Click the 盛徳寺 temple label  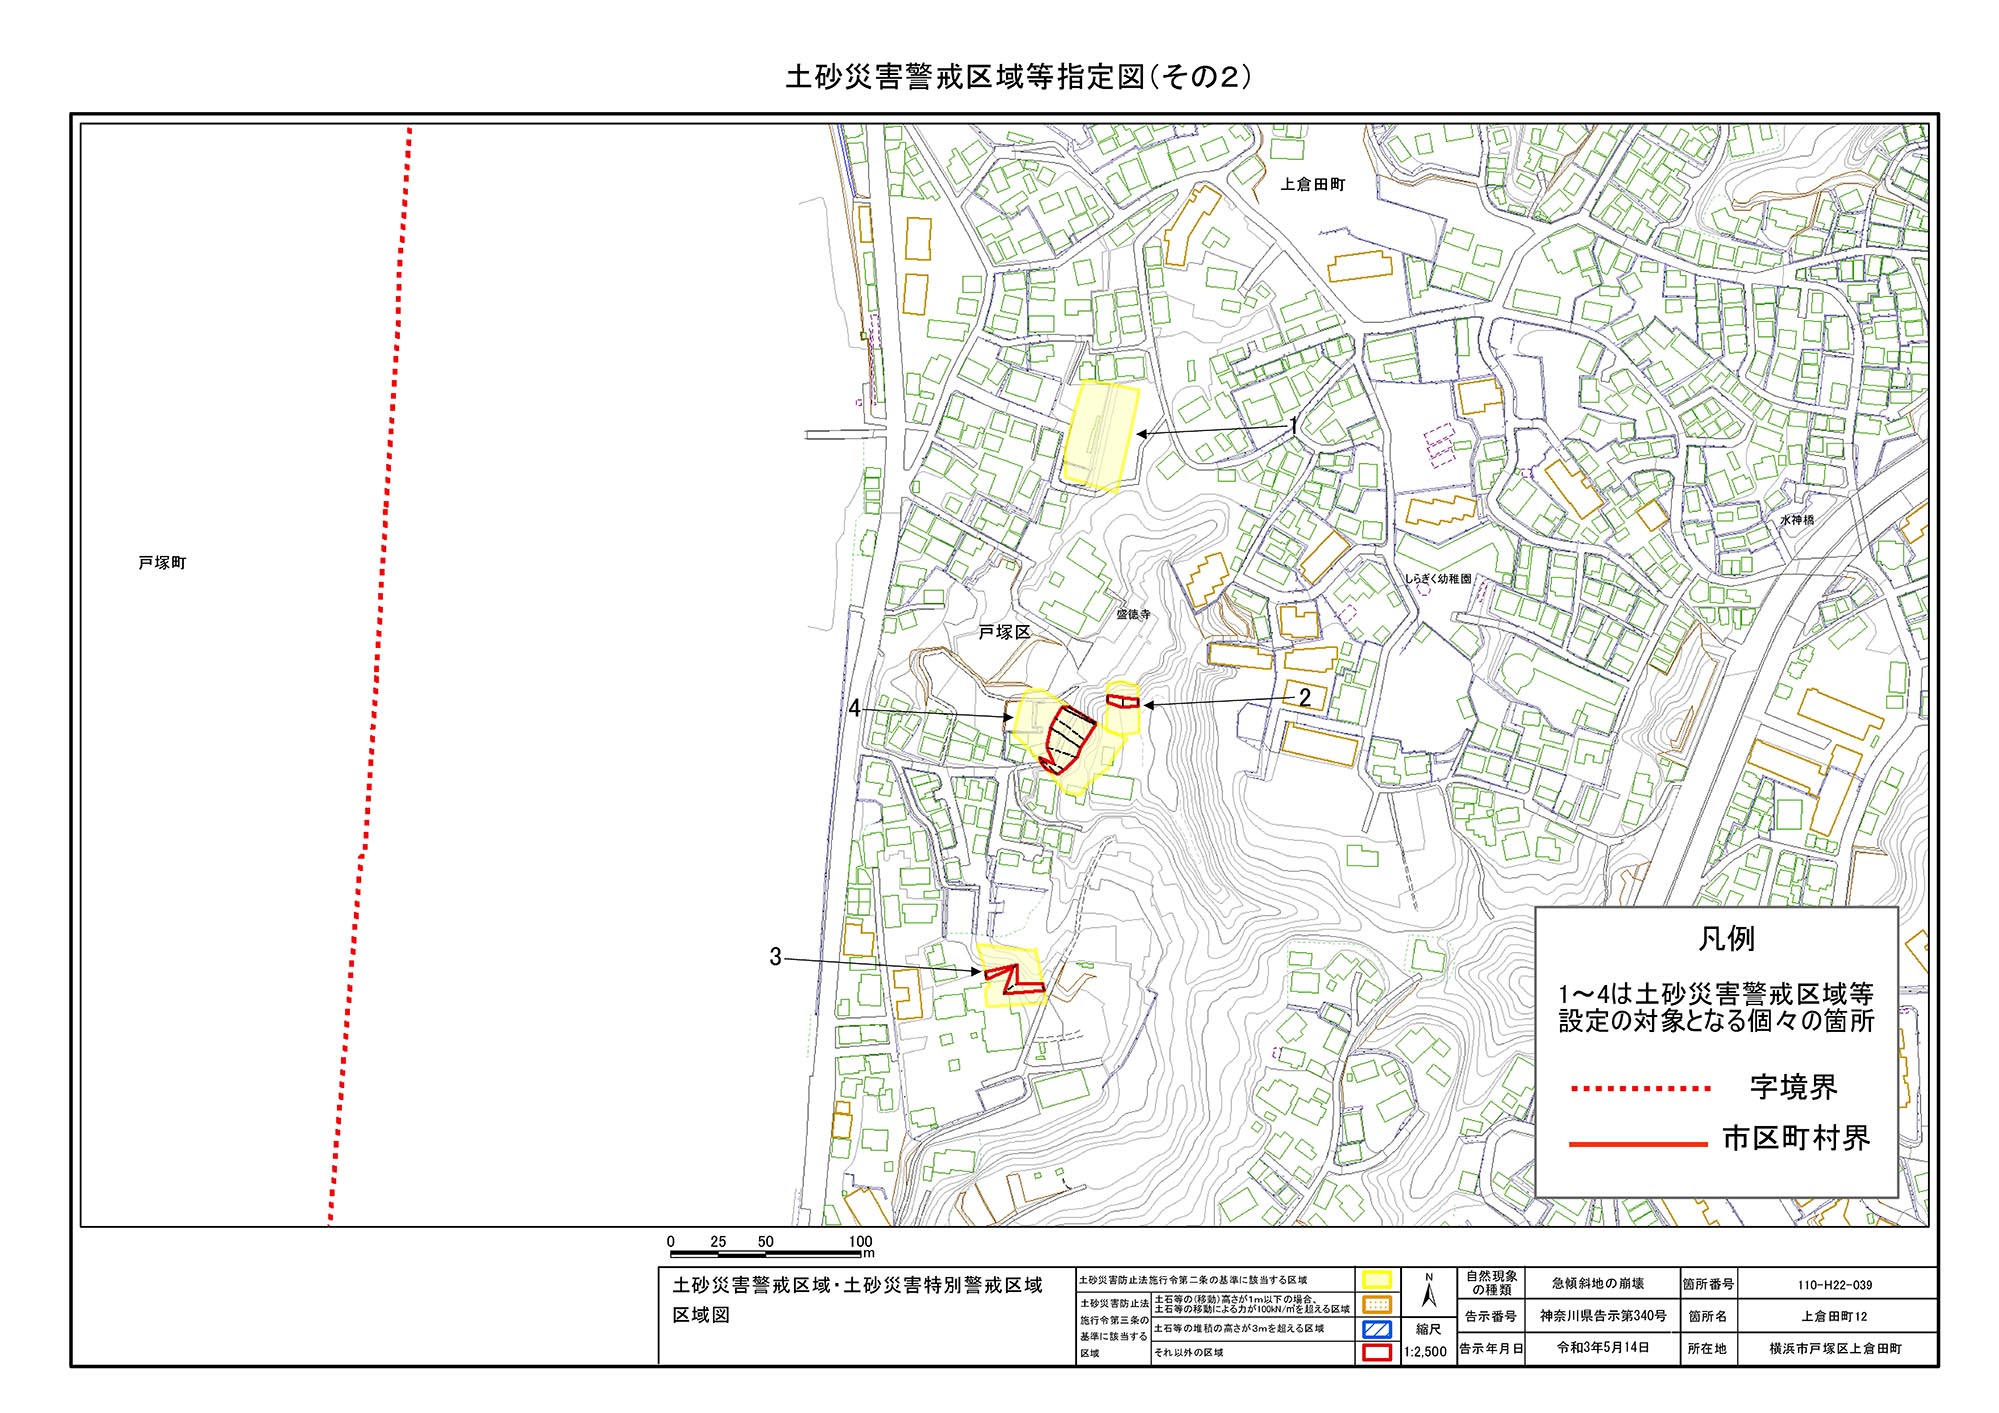[1133, 614]
